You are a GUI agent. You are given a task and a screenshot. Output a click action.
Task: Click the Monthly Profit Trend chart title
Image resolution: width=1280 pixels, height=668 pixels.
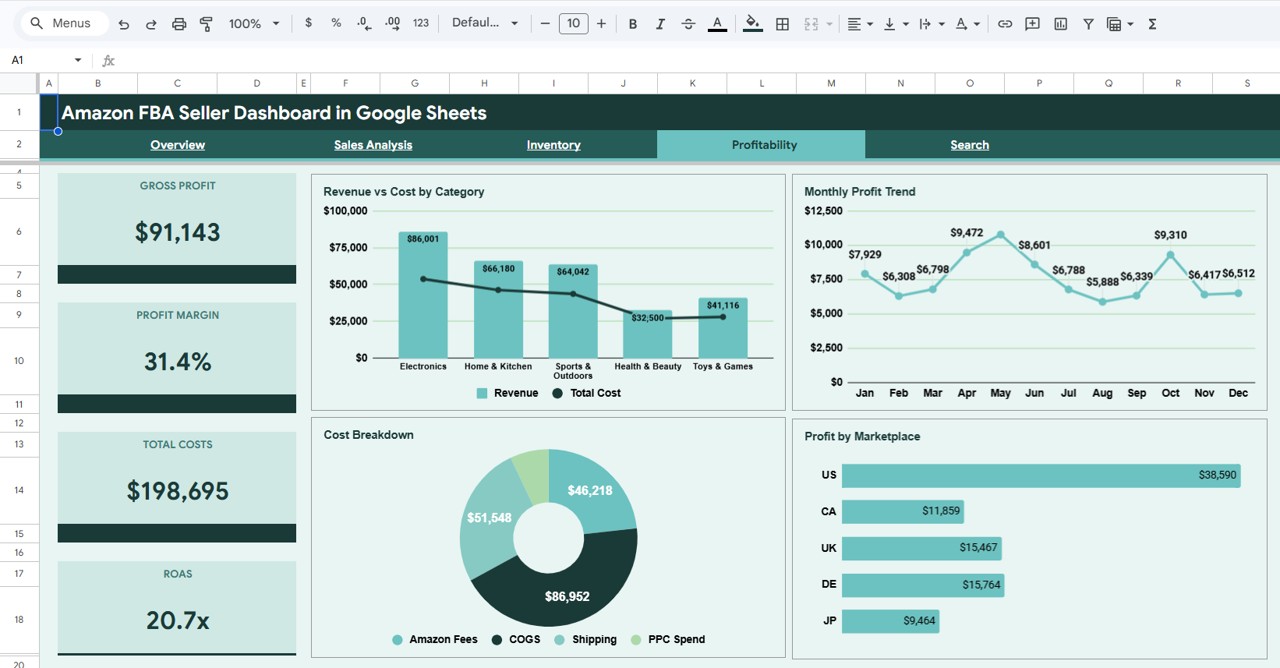tap(860, 192)
